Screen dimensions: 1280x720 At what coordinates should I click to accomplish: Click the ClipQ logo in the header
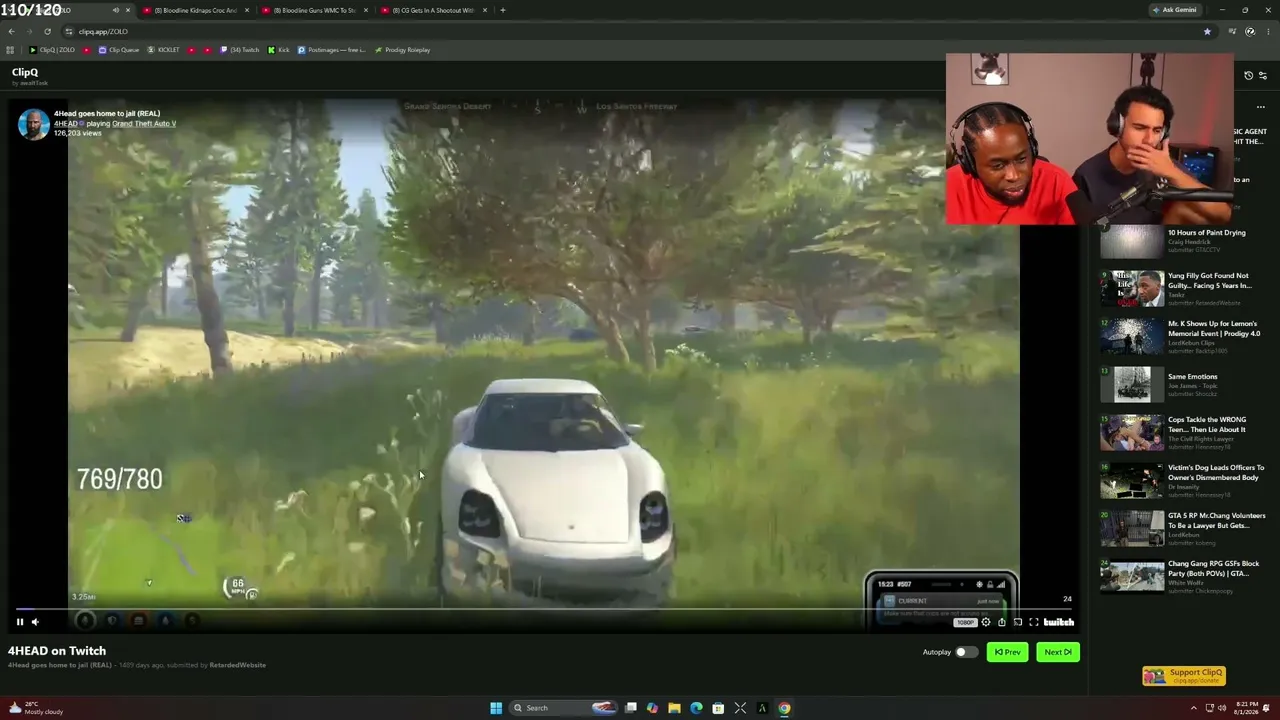point(25,73)
